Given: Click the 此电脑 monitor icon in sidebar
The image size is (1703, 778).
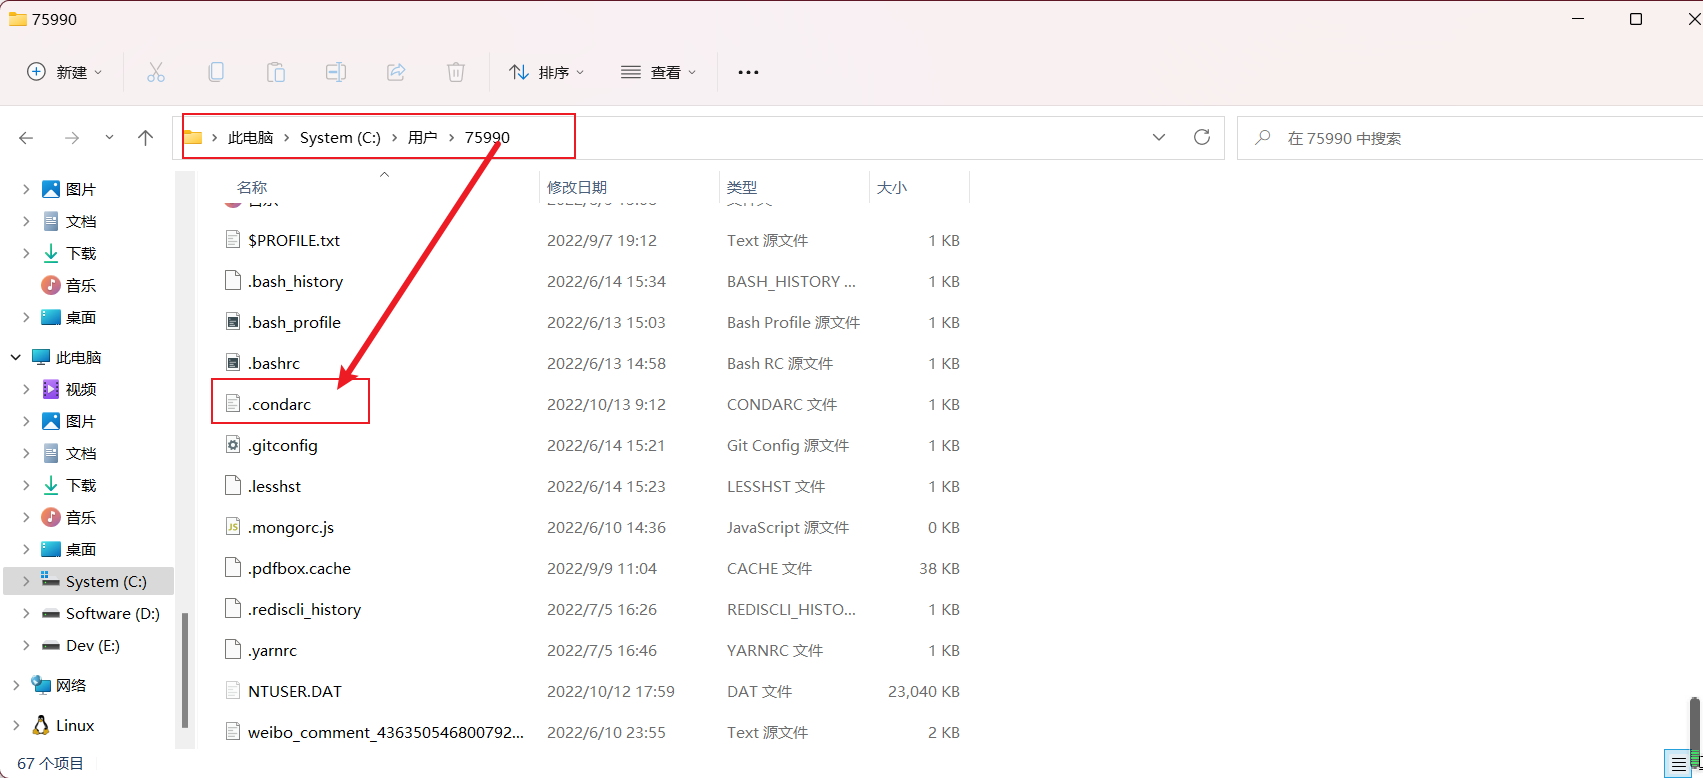Looking at the screenshot, I should point(41,357).
